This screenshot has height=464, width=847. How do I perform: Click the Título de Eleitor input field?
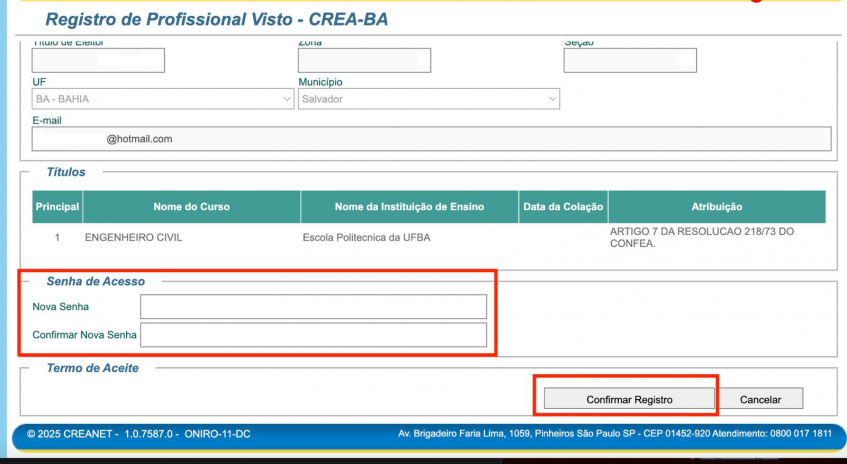(x=98, y=60)
